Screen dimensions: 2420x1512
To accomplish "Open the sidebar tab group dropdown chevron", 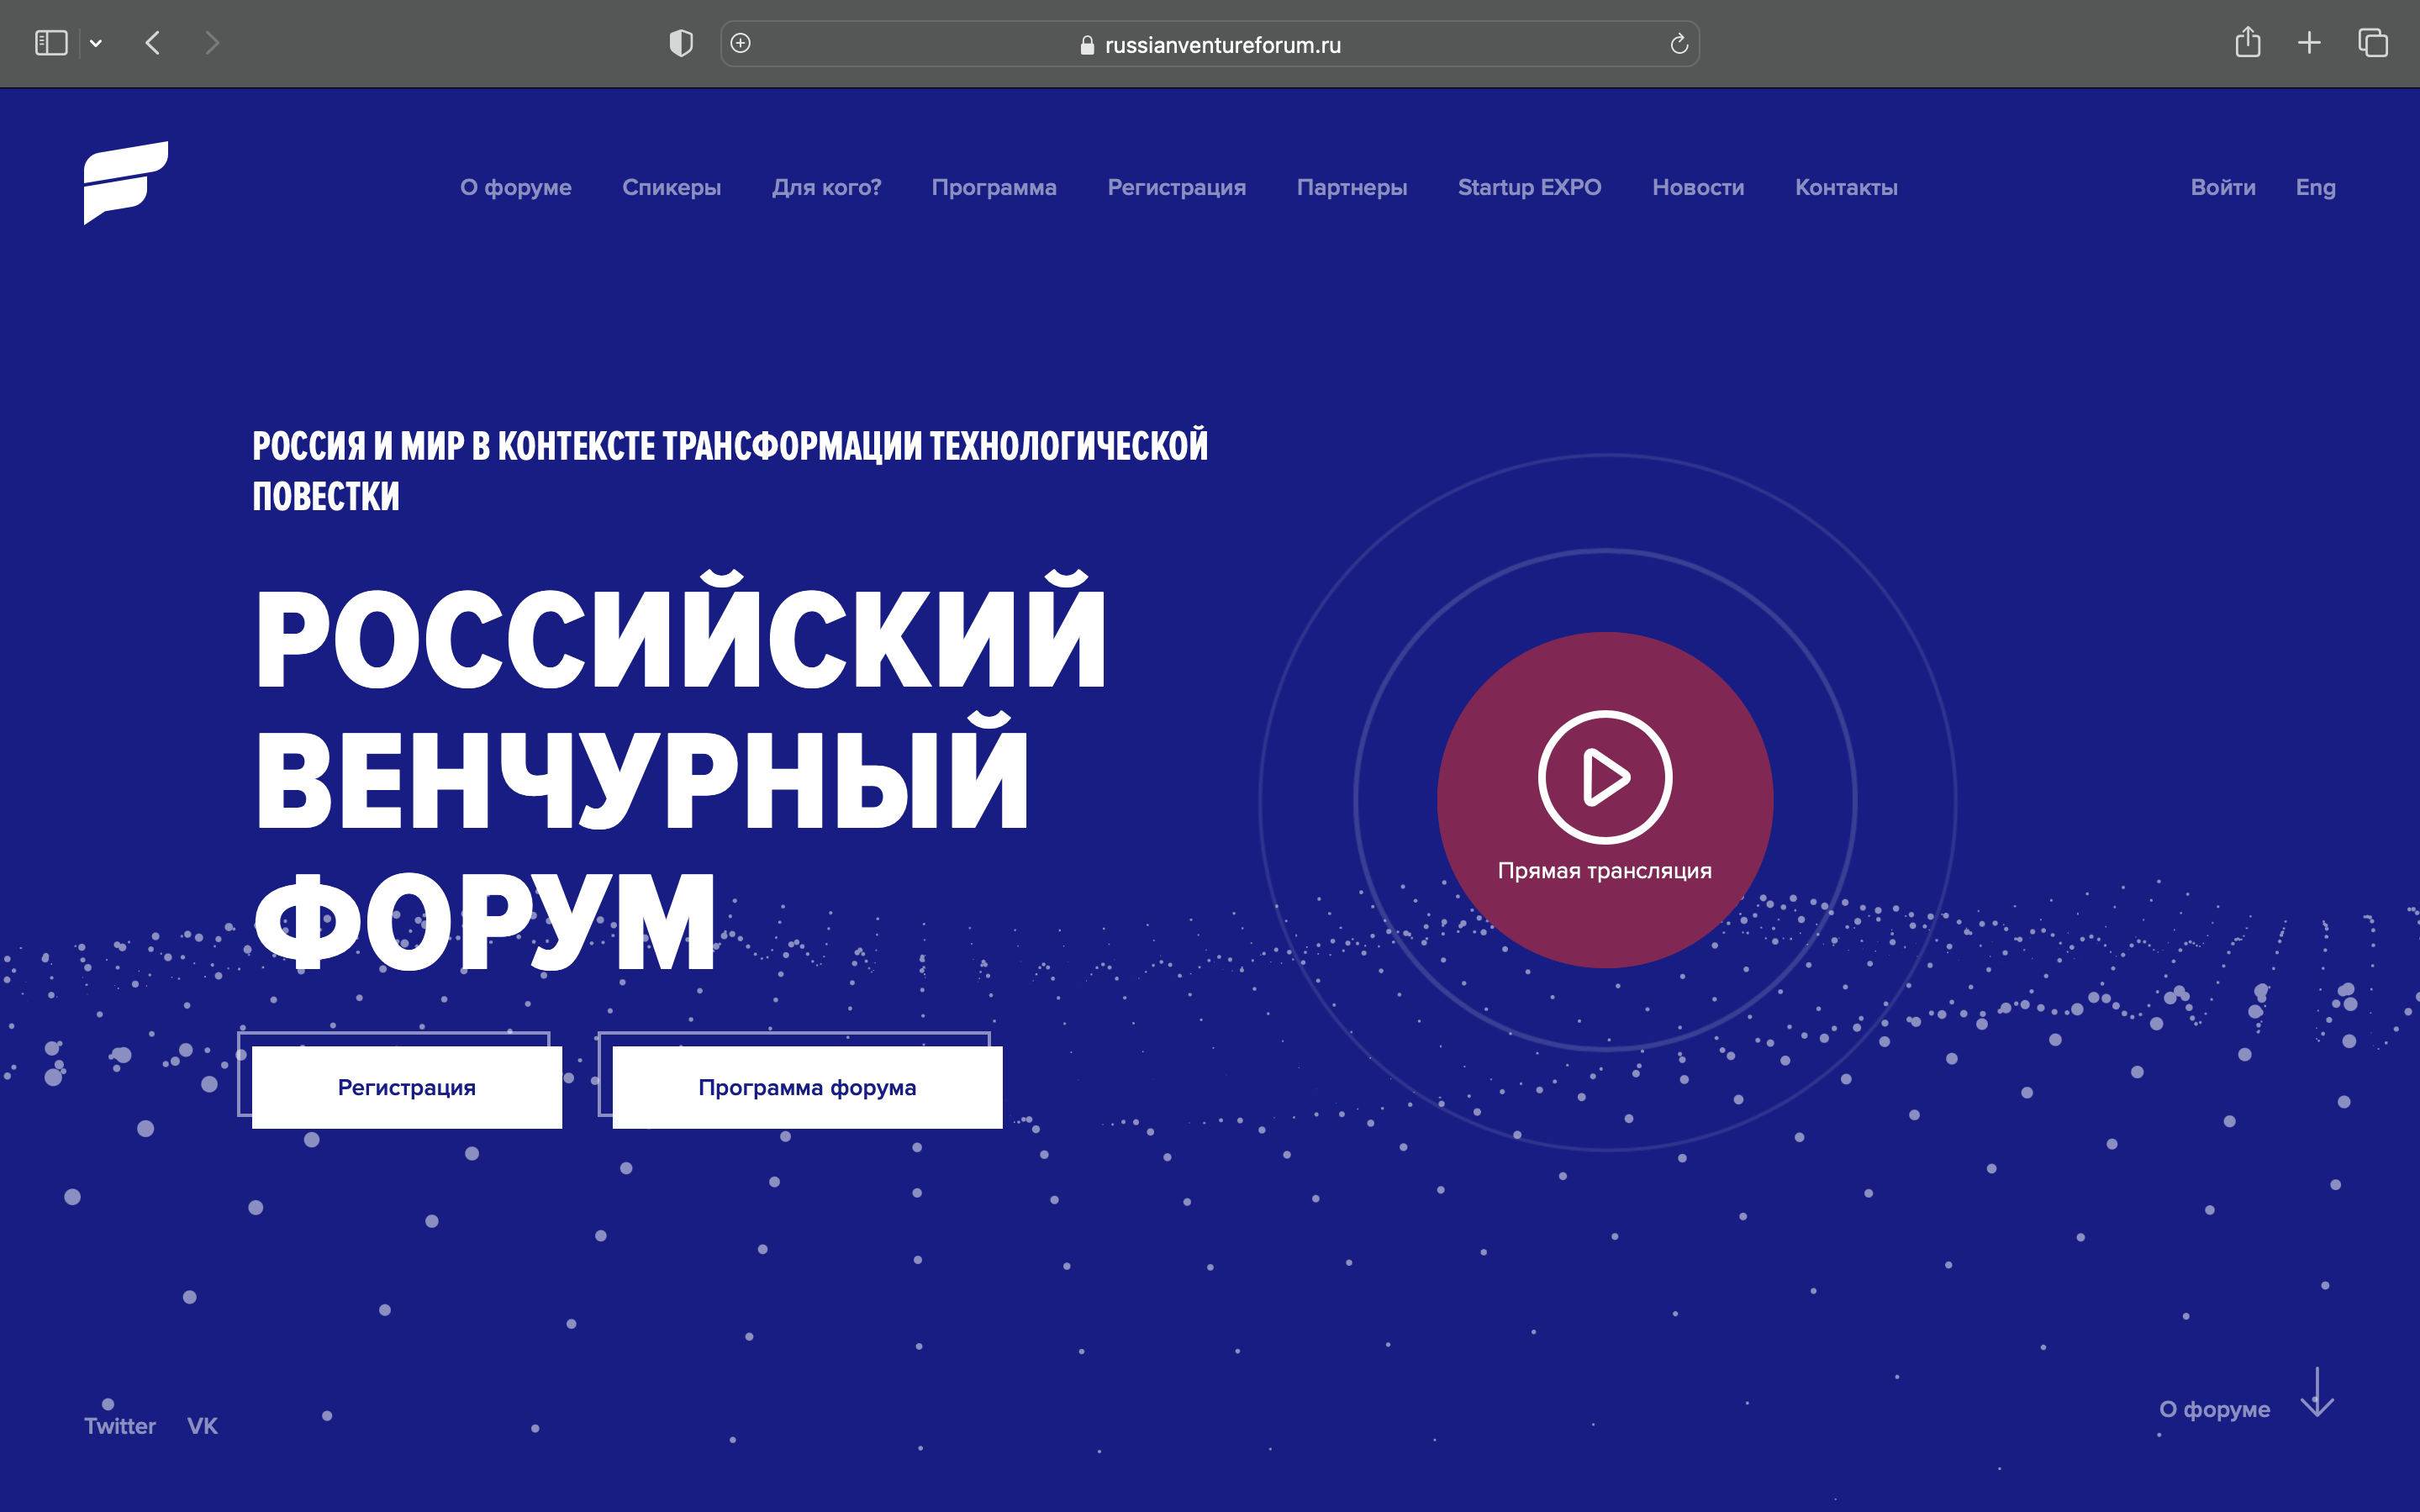I will [96, 43].
